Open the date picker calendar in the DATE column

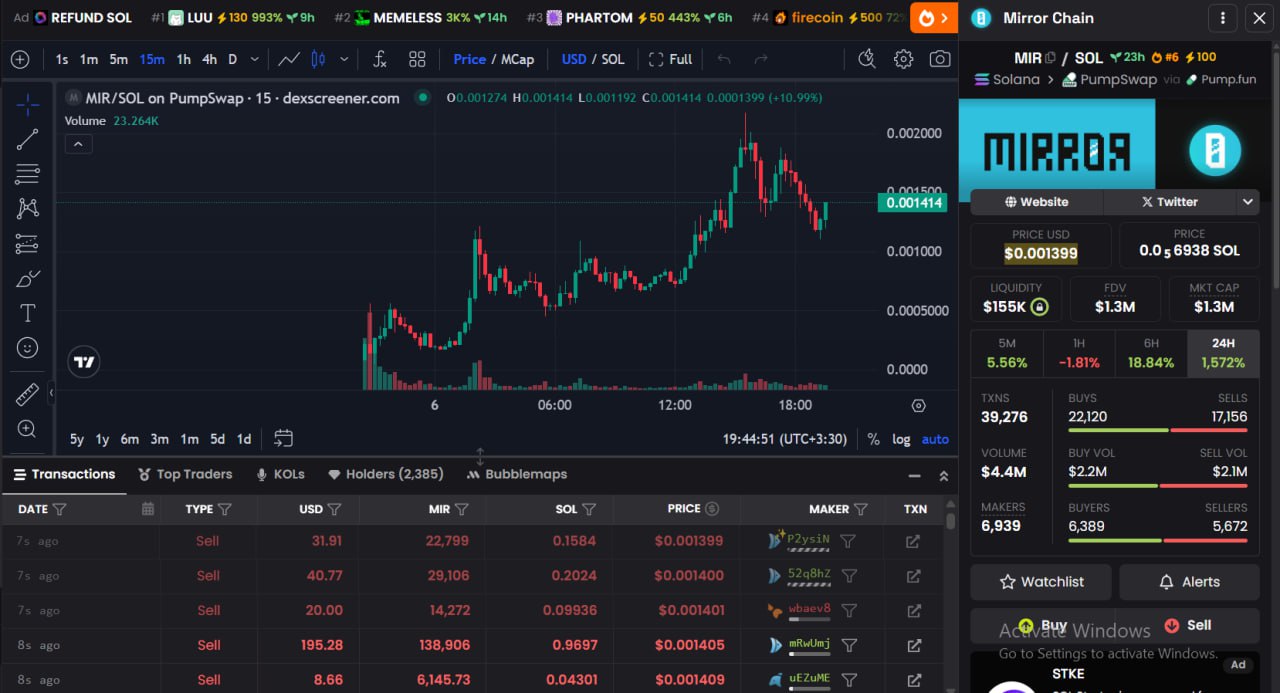point(148,509)
